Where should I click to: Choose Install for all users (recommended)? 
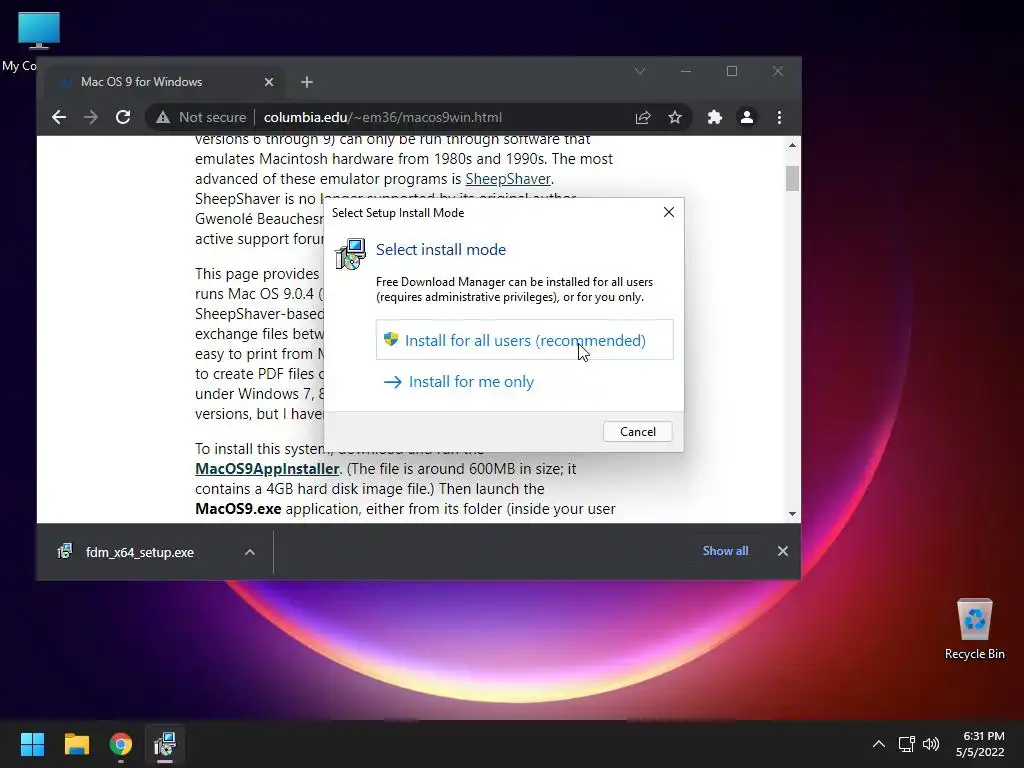pyautogui.click(x=524, y=340)
